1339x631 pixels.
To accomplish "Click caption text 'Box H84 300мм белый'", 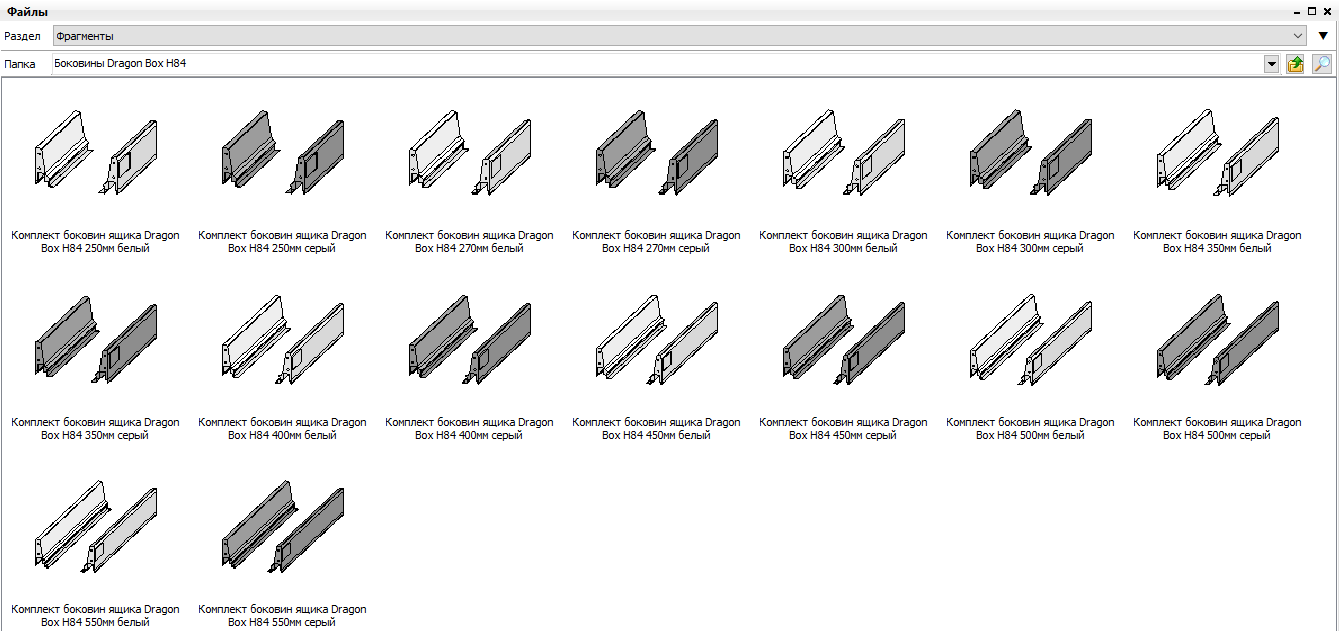I will tap(844, 249).
